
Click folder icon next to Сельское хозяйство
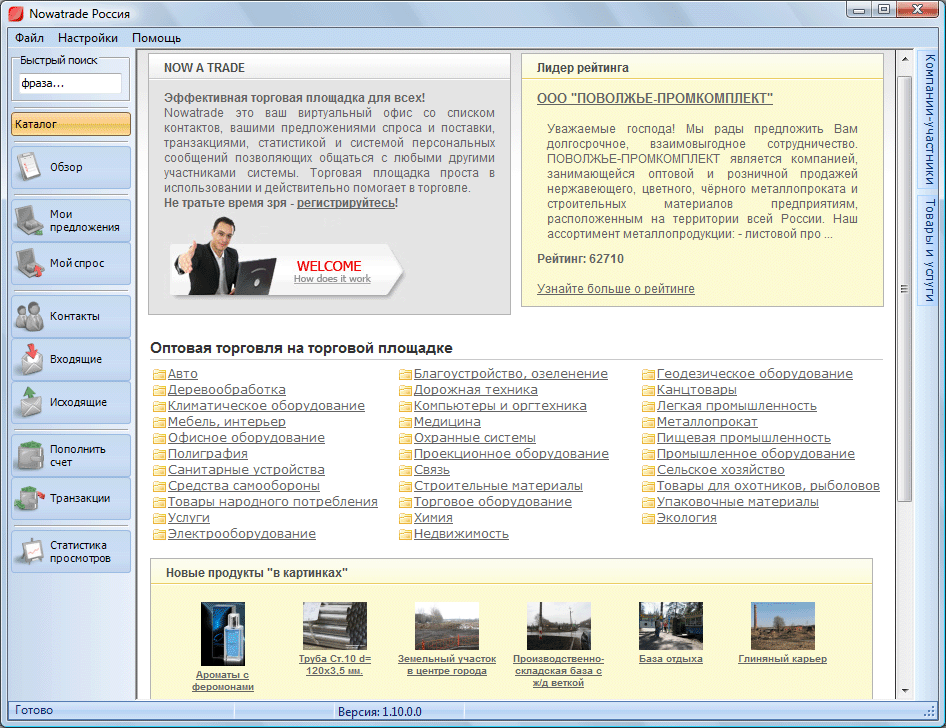649,470
